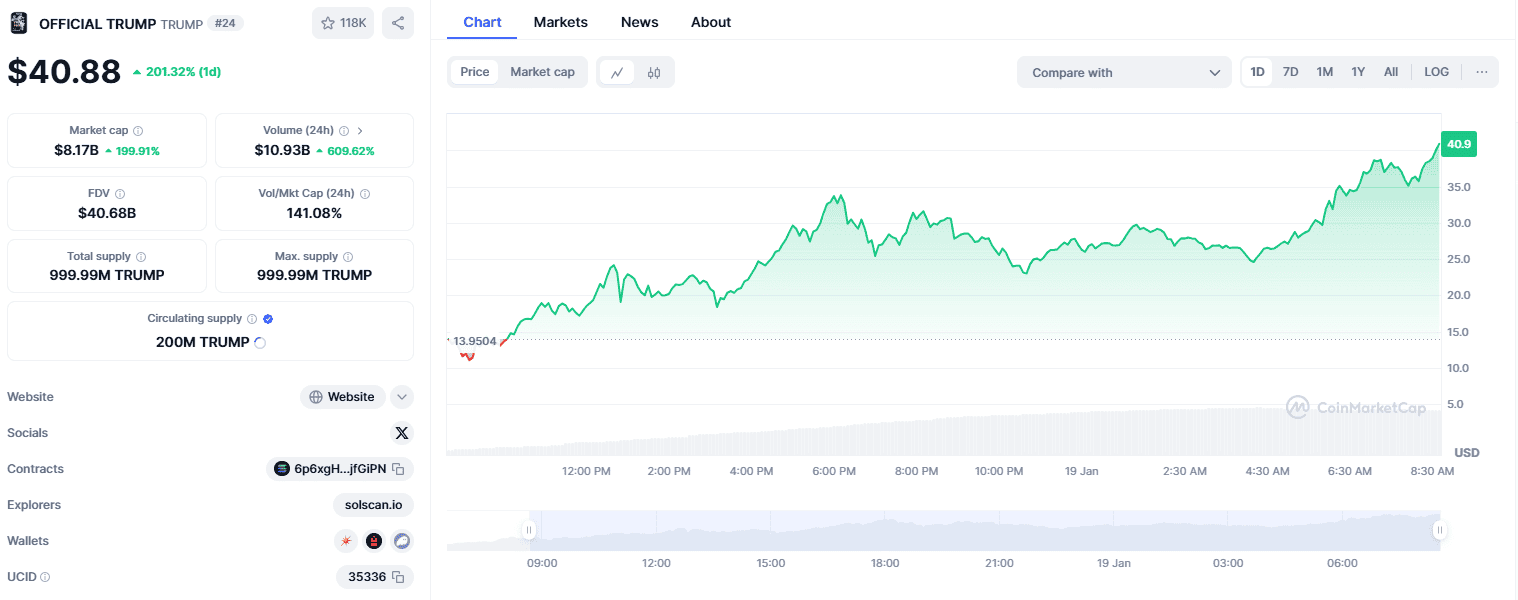Toggle chart to Price view
Screen dimensions: 1518x600
coord(475,72)
